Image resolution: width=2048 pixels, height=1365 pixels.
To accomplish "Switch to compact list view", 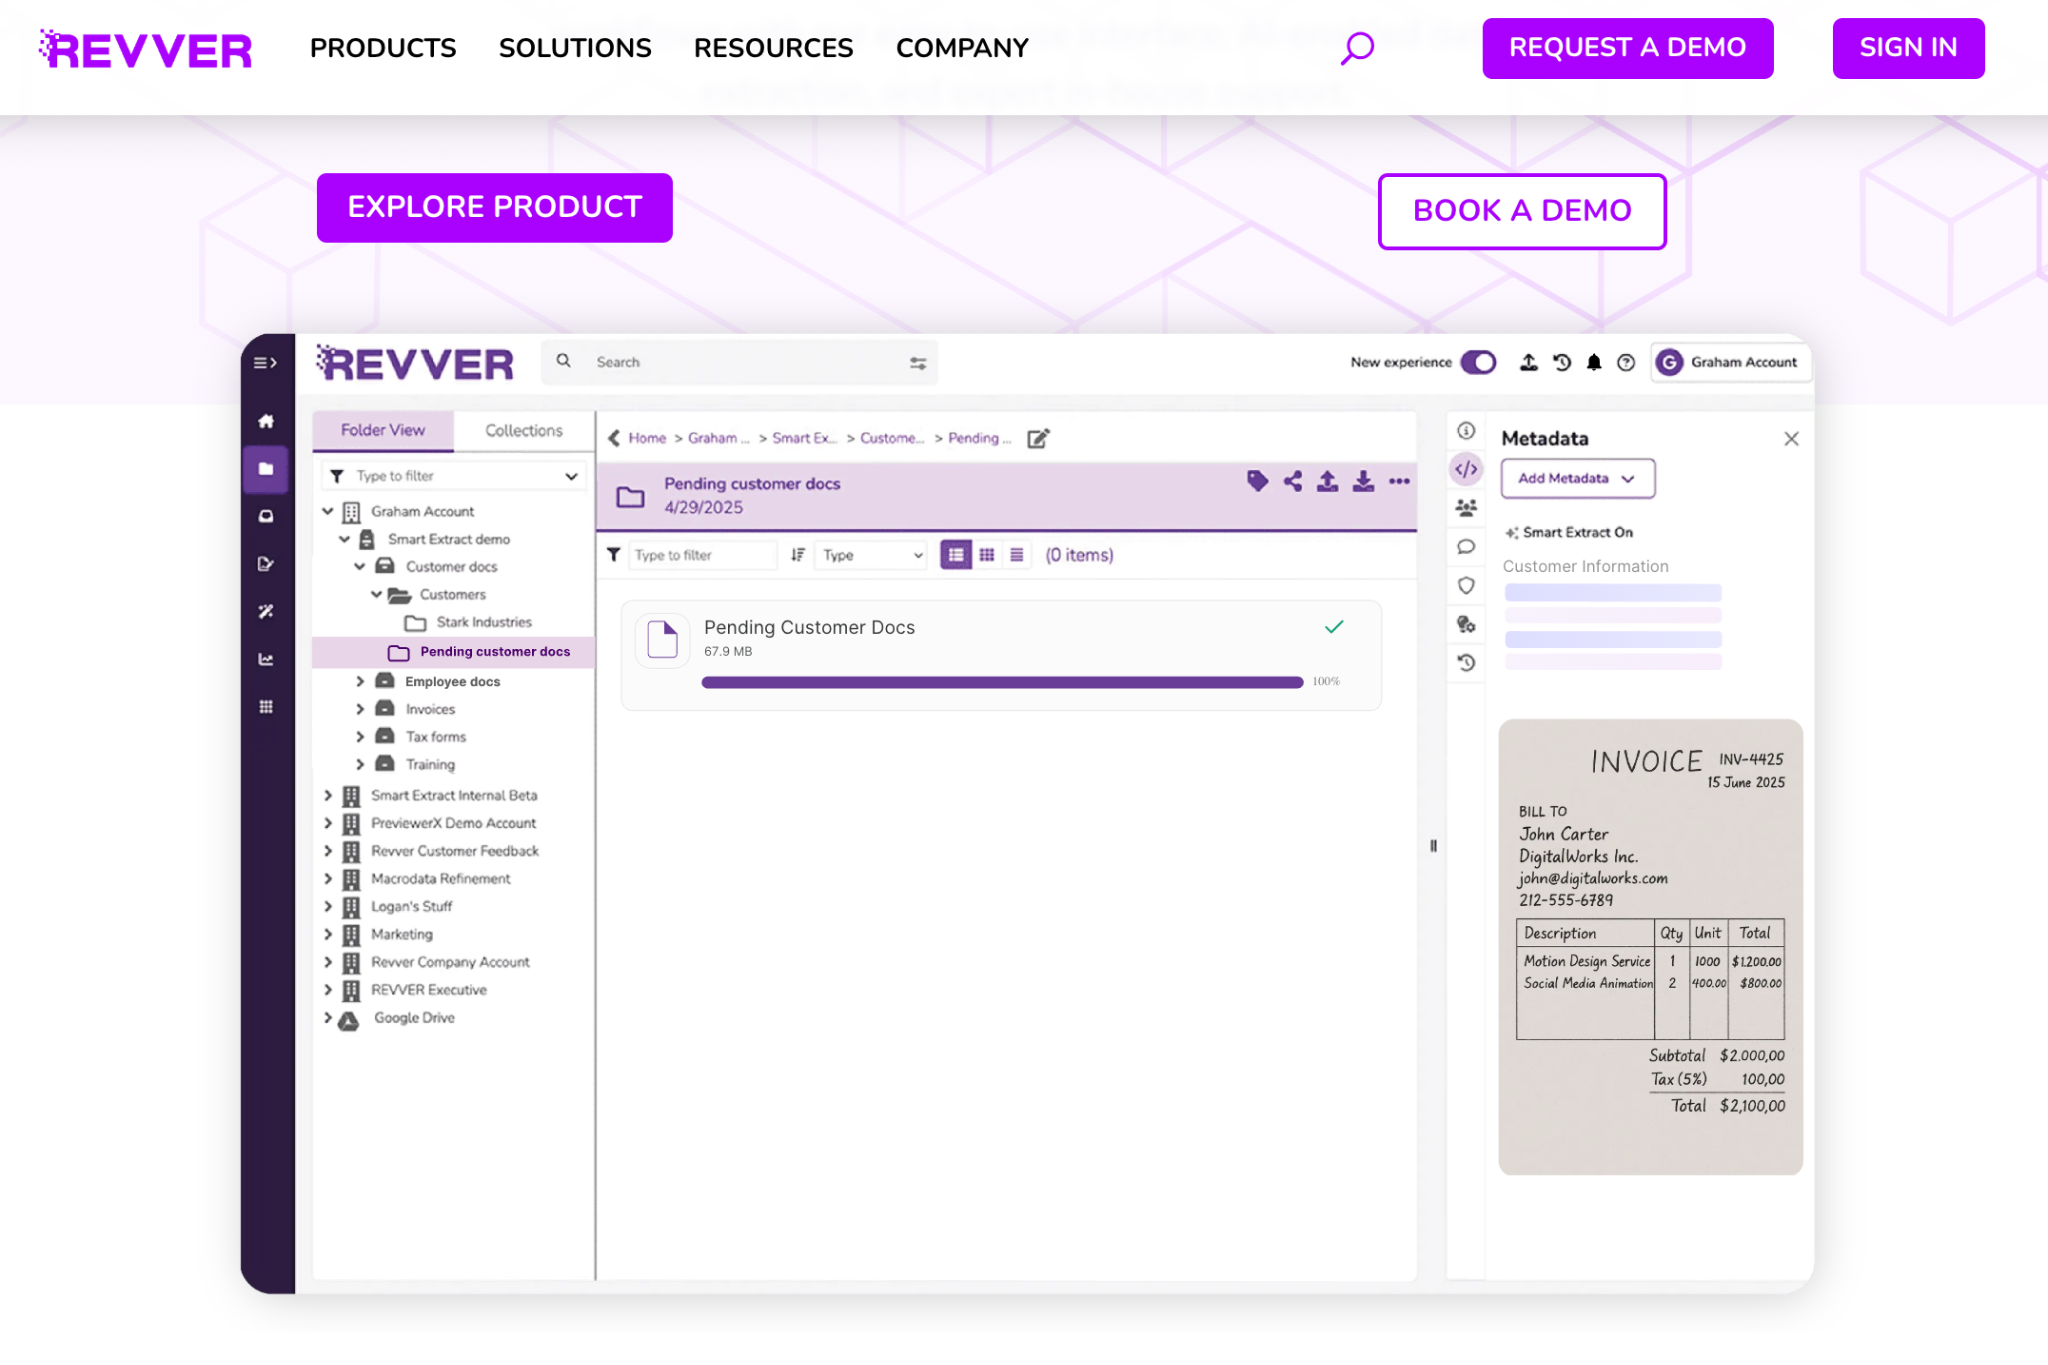I will [x=1017, y=555].
